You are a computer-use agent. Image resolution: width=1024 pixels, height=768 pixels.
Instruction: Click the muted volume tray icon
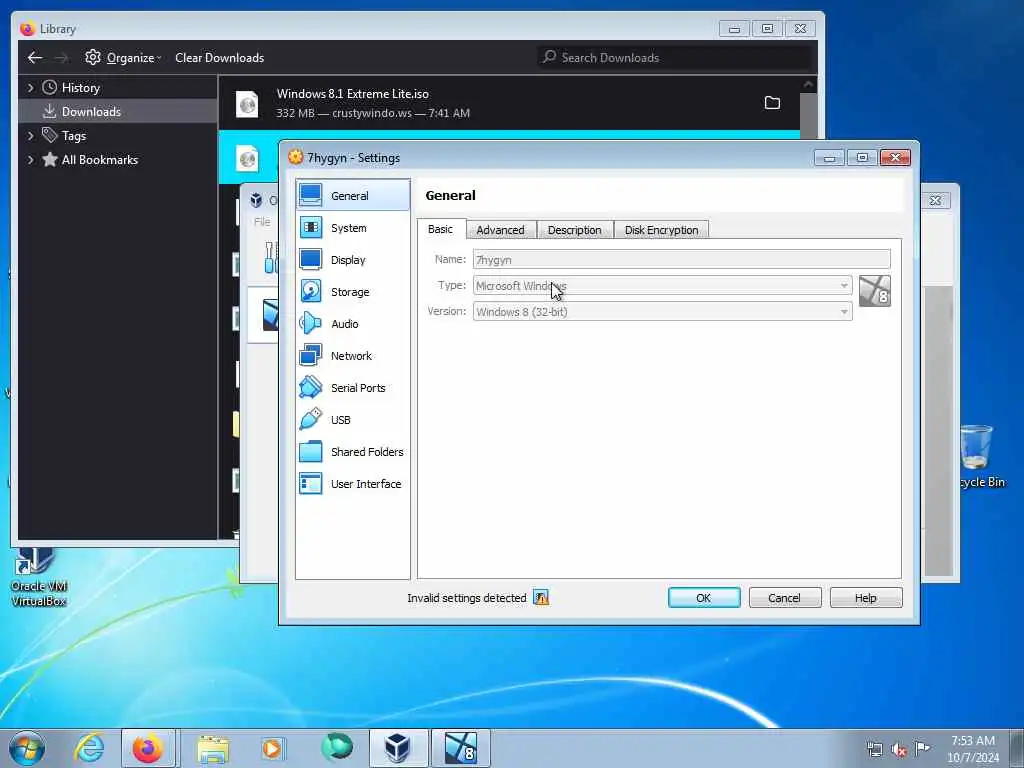899,749
